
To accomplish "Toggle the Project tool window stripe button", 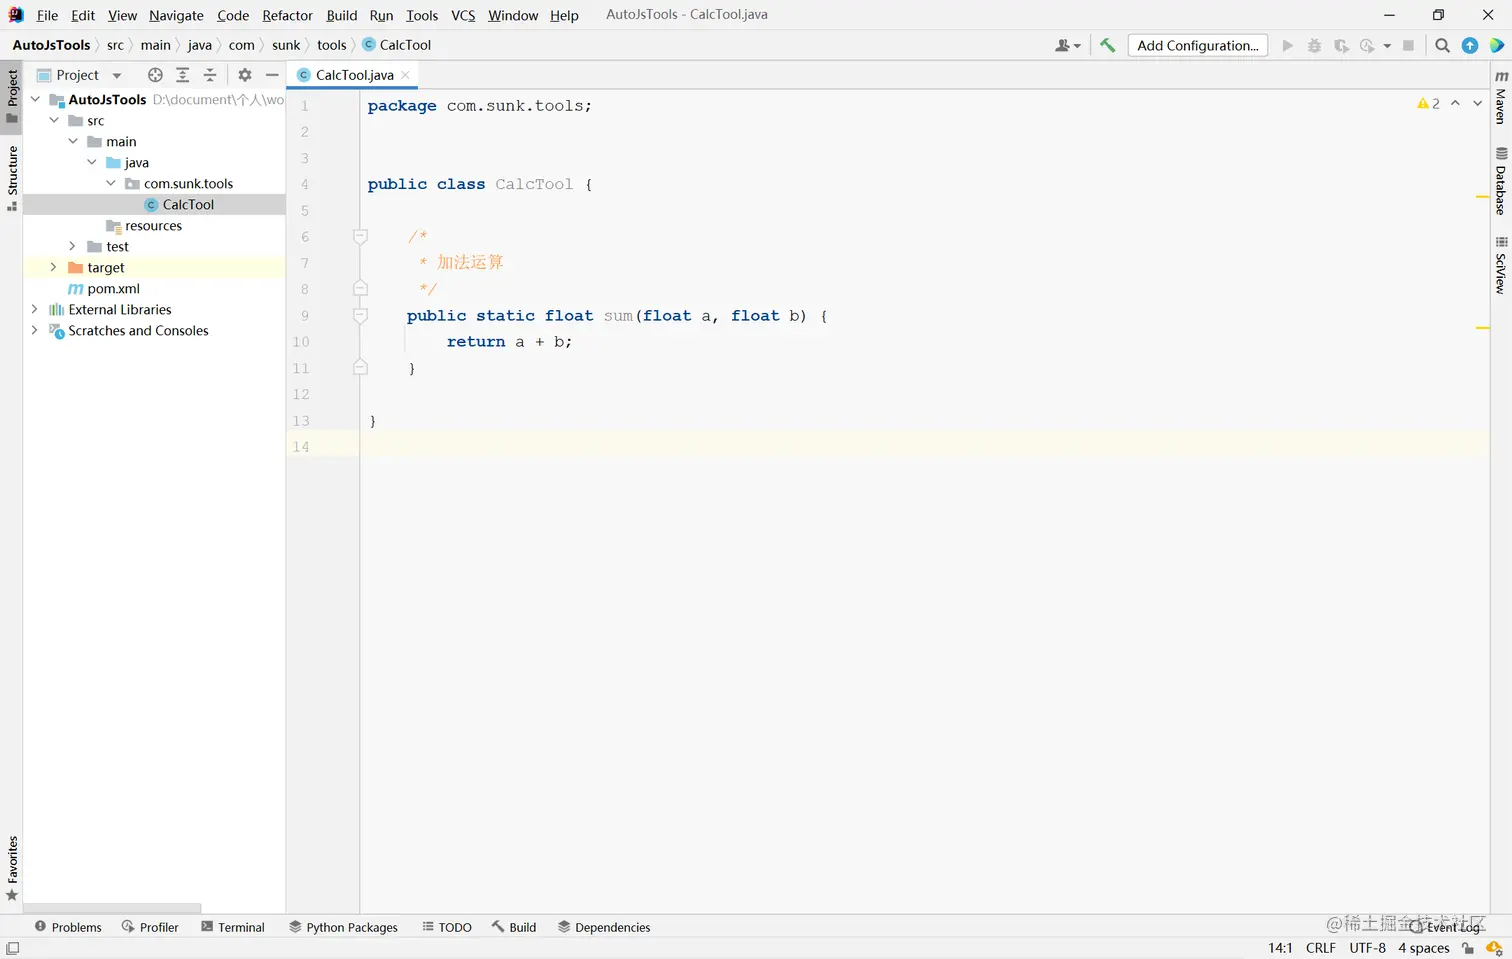I will 12,96.
